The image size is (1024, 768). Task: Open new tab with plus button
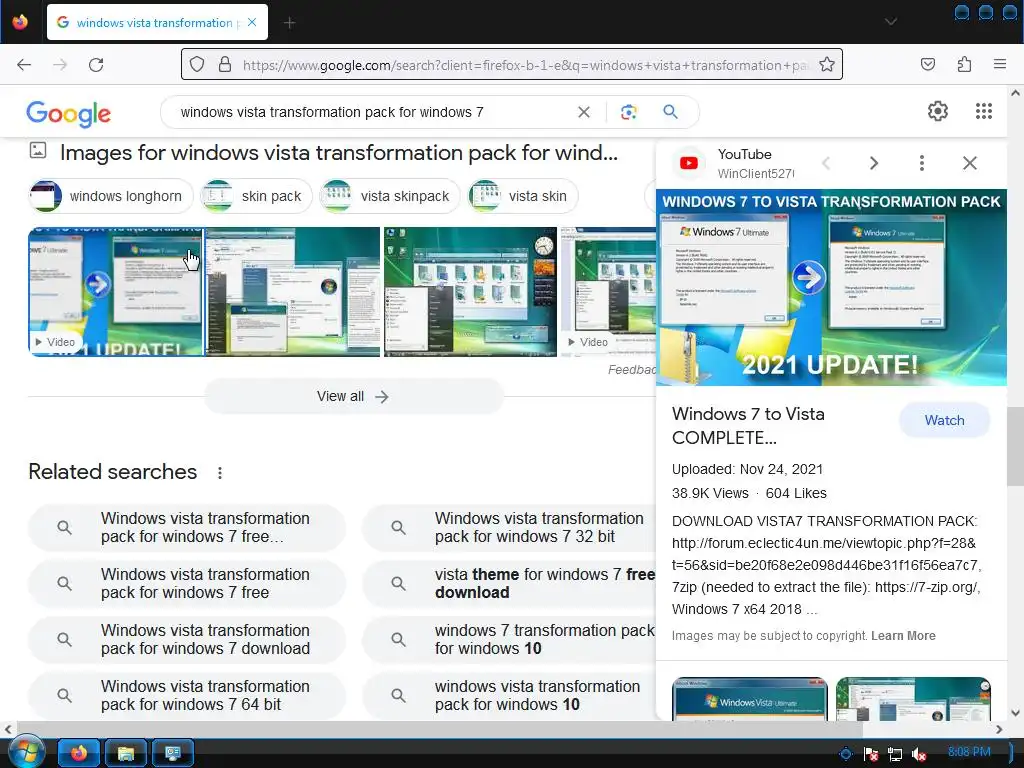[x=289, y=23]
